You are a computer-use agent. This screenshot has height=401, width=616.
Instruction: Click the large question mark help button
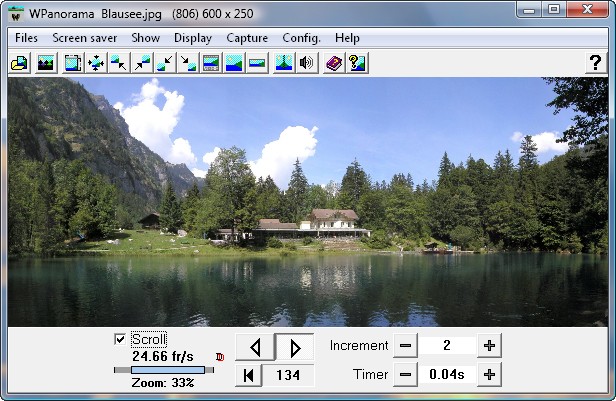click(596, 63)
